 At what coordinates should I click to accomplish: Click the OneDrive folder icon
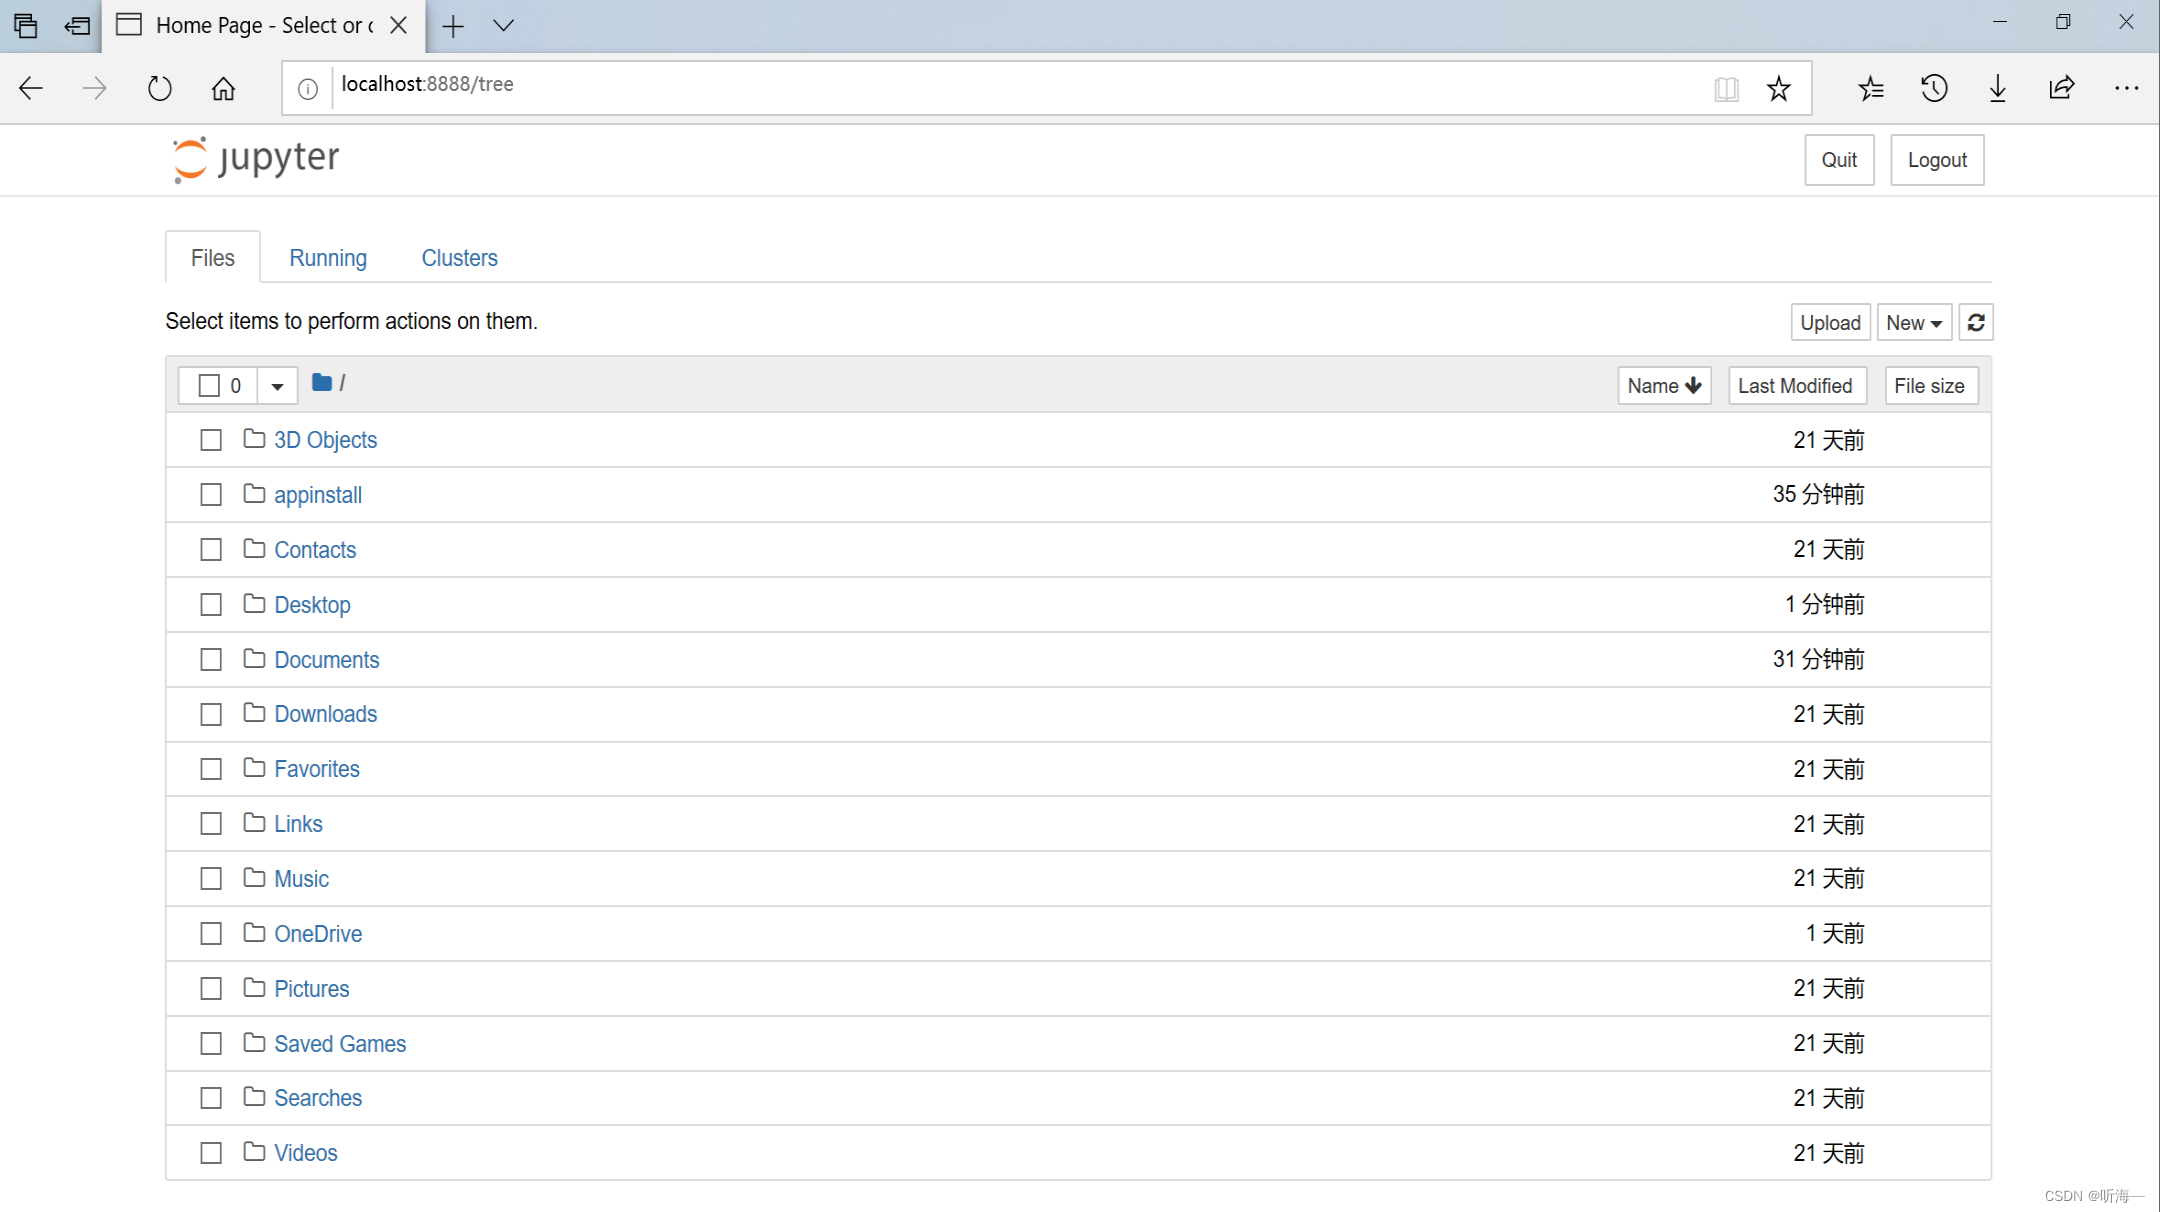(x=255, y=933)
